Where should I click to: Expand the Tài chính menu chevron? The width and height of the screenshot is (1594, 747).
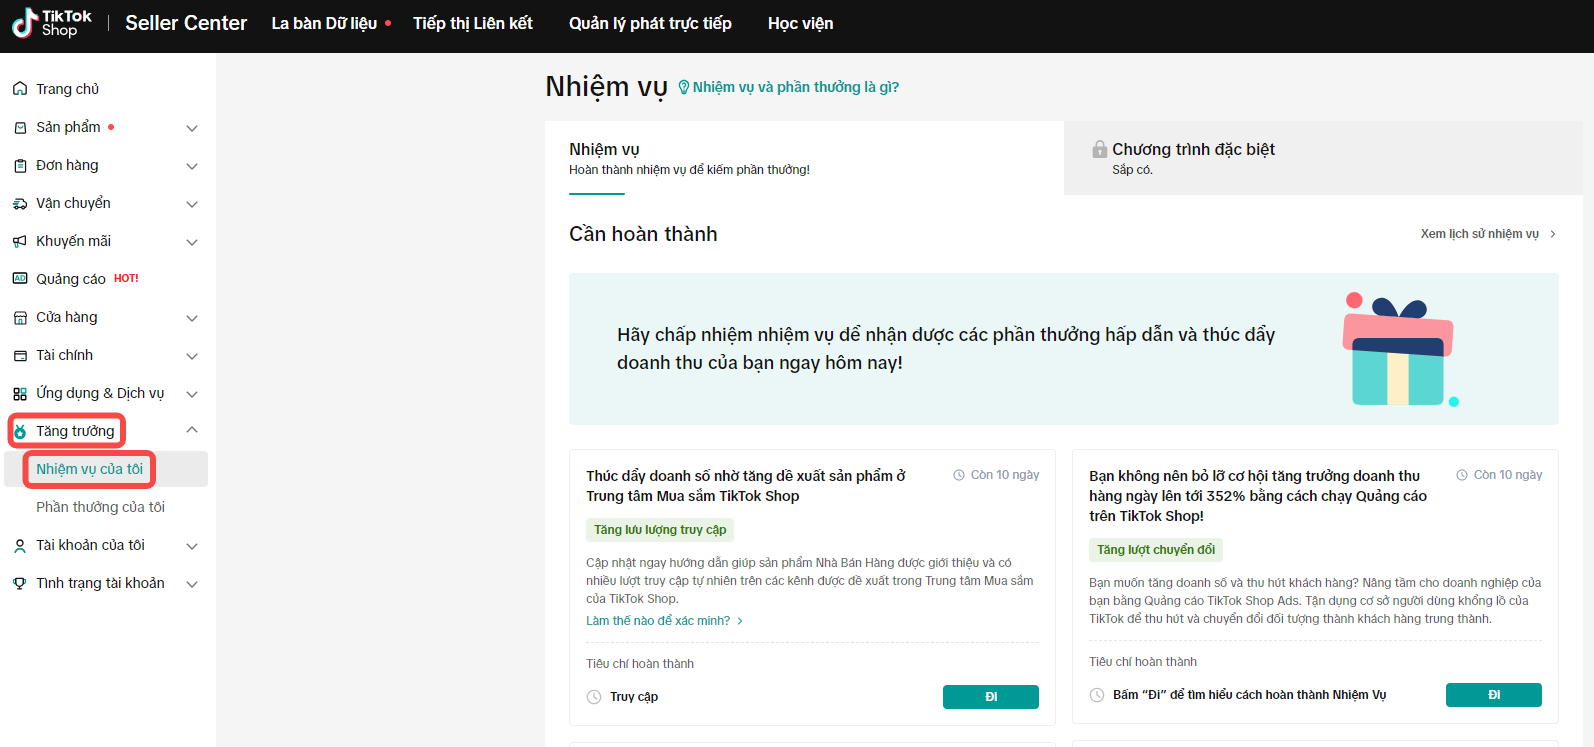[192, 356]
